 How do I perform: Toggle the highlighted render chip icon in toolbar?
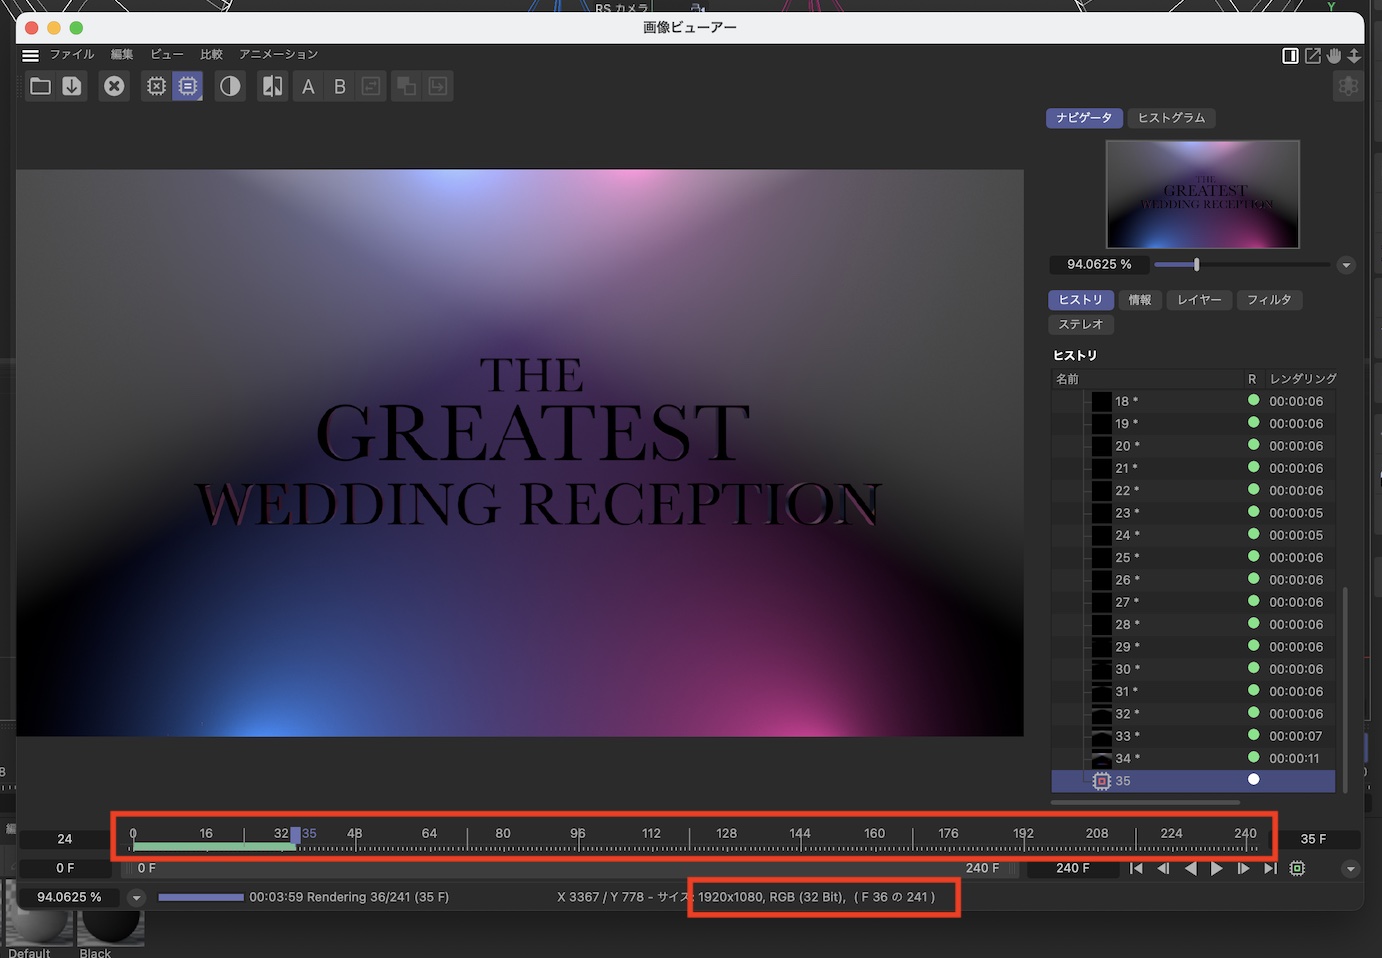pos(187,86)
